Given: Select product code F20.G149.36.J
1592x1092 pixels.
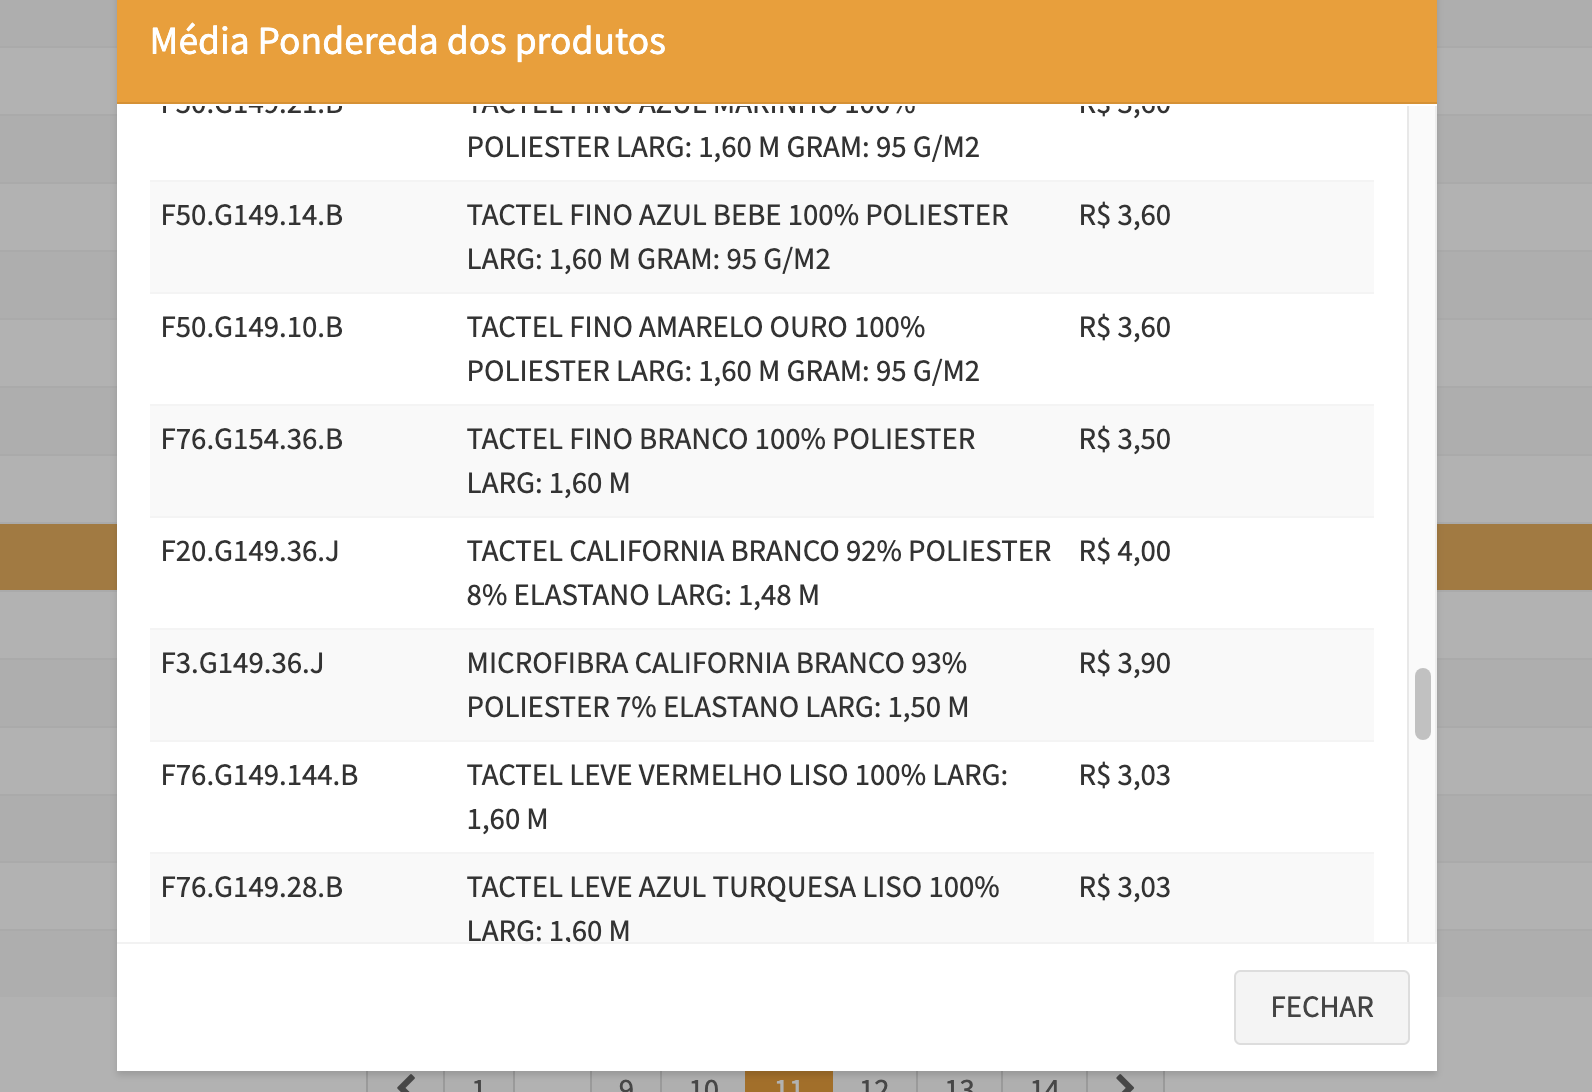Looking at the screenshot, I should pos(250,552).
